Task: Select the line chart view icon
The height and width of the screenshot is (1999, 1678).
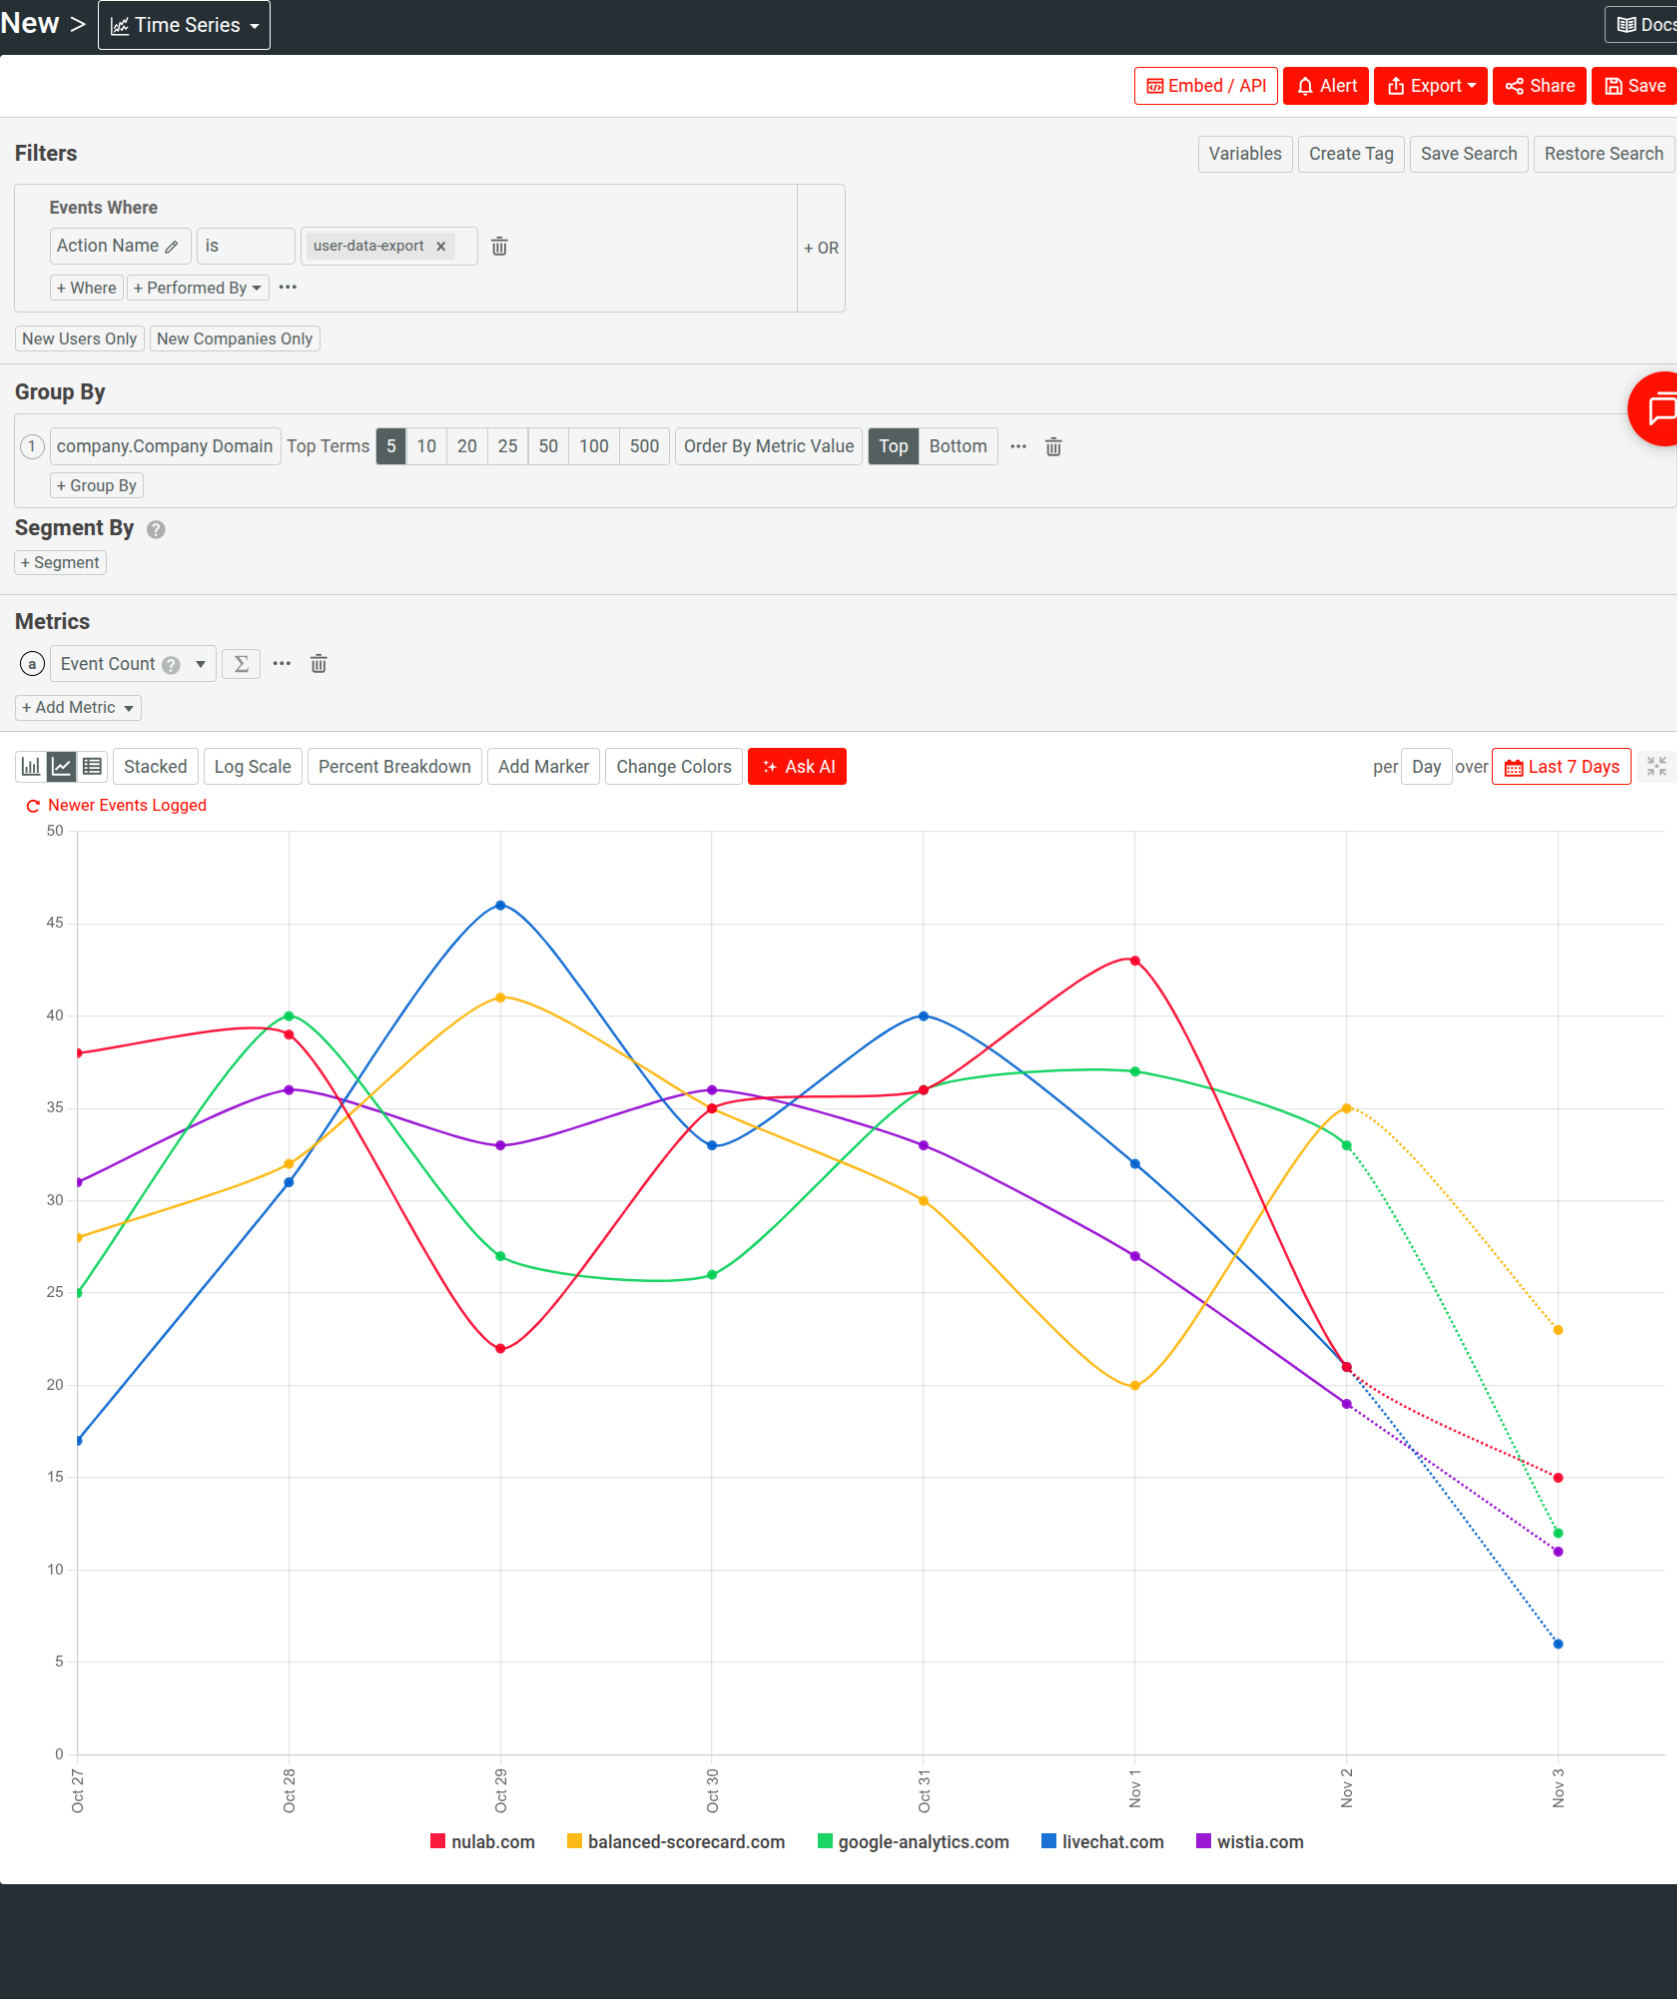Action: (61, 766)
